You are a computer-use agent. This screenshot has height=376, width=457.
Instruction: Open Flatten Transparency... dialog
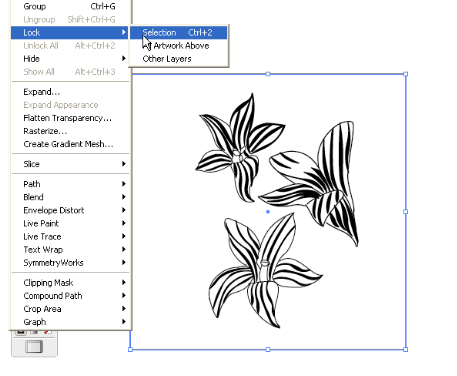pyautogui.click(x=70, y=118)
